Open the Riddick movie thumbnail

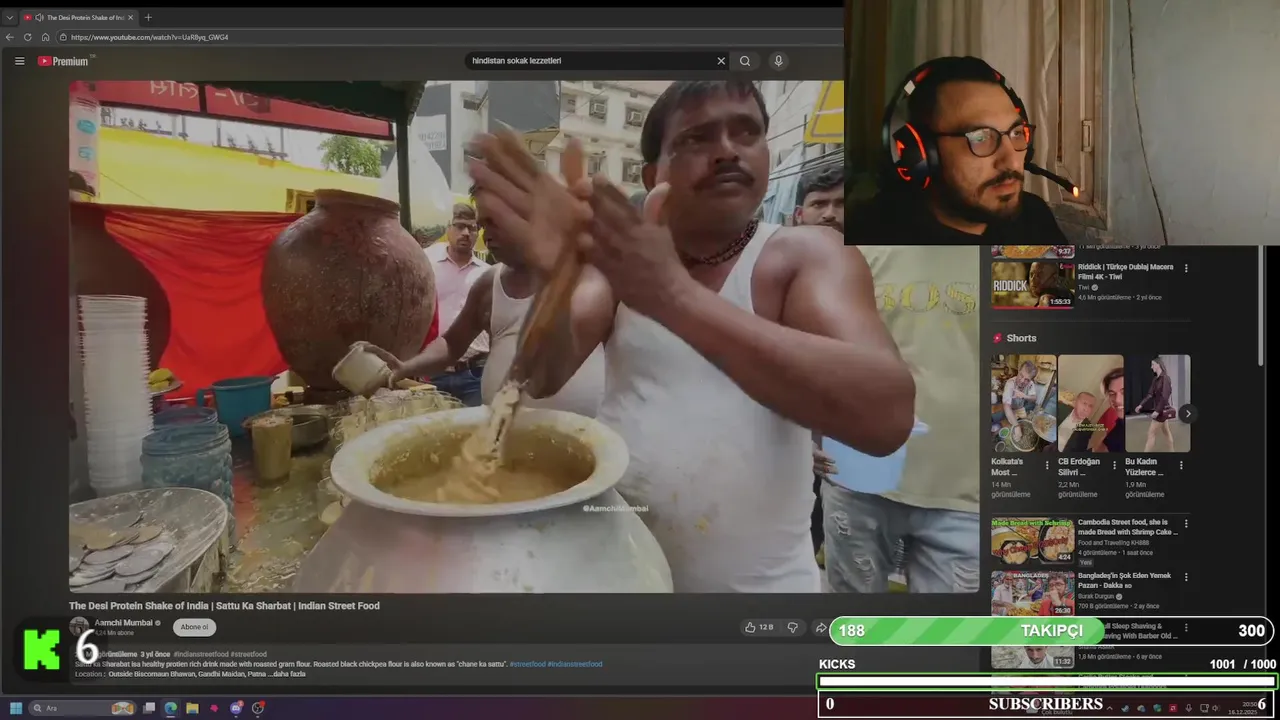(x=1032, y=284)
